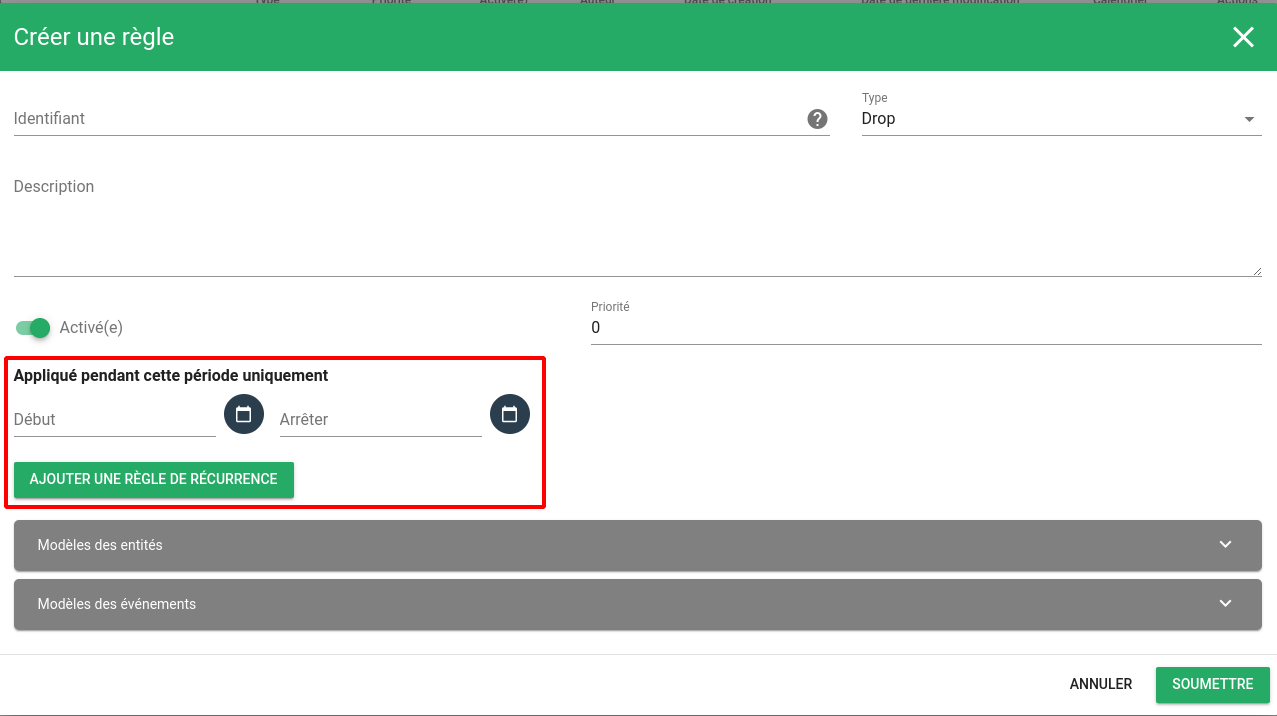Grab the Description textarea resize handle
This screenshot has height=716, width=1277.
pos(1257,271)
